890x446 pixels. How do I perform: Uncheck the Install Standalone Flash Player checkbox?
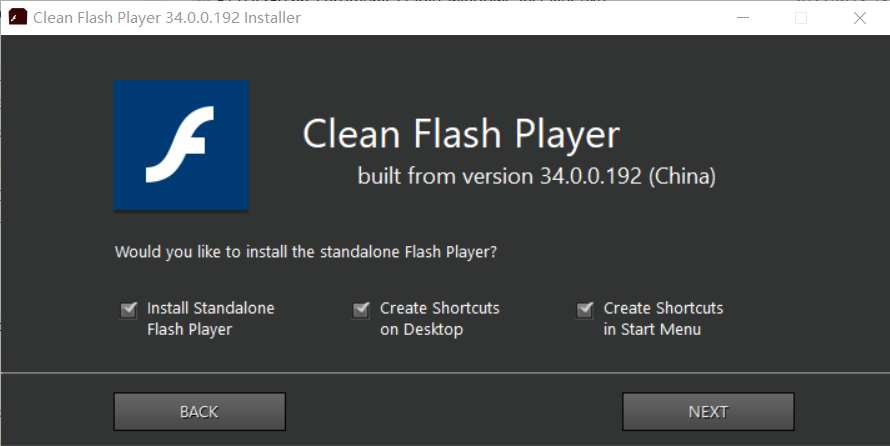coord(128,309)
